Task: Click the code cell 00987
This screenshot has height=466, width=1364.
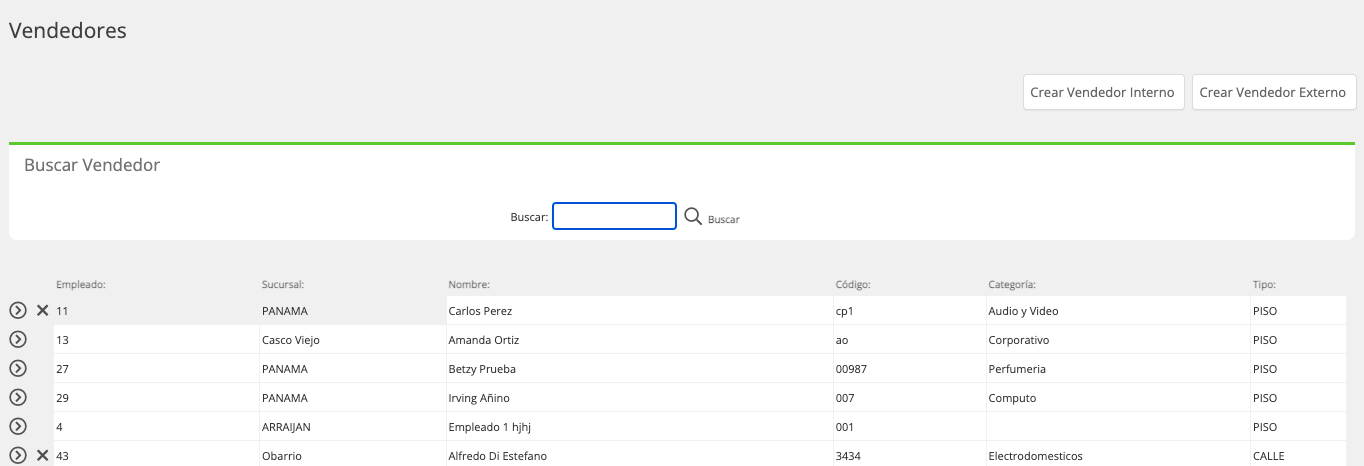Action: (908, 369)
